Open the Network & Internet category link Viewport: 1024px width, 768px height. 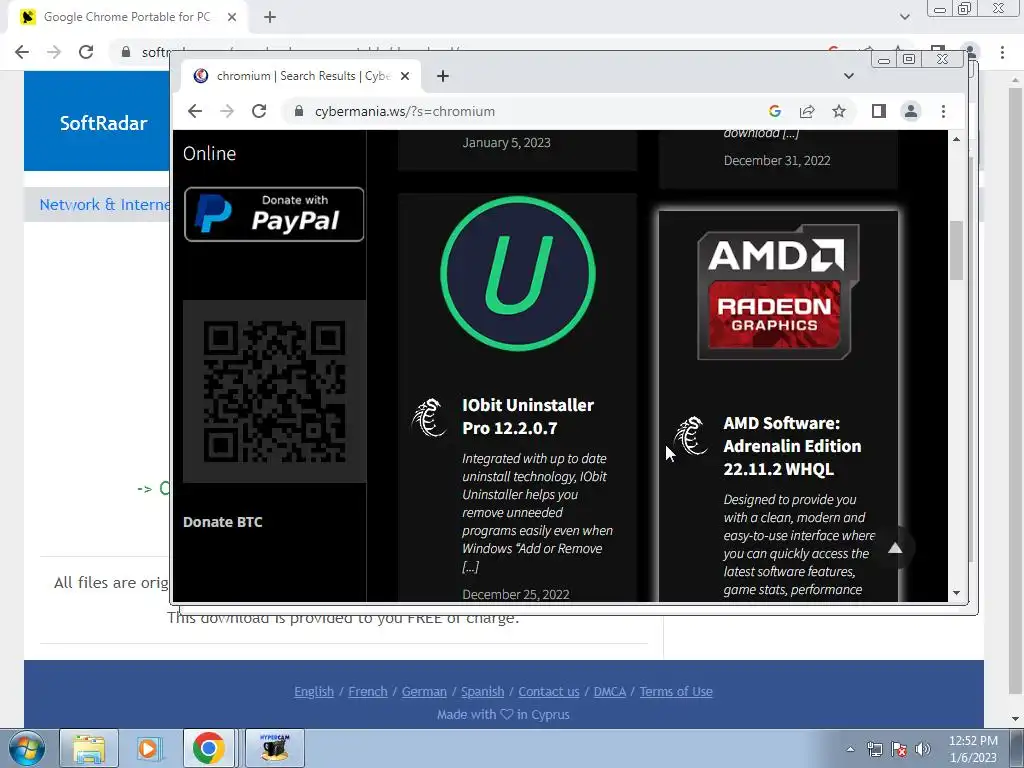(104, 204)
